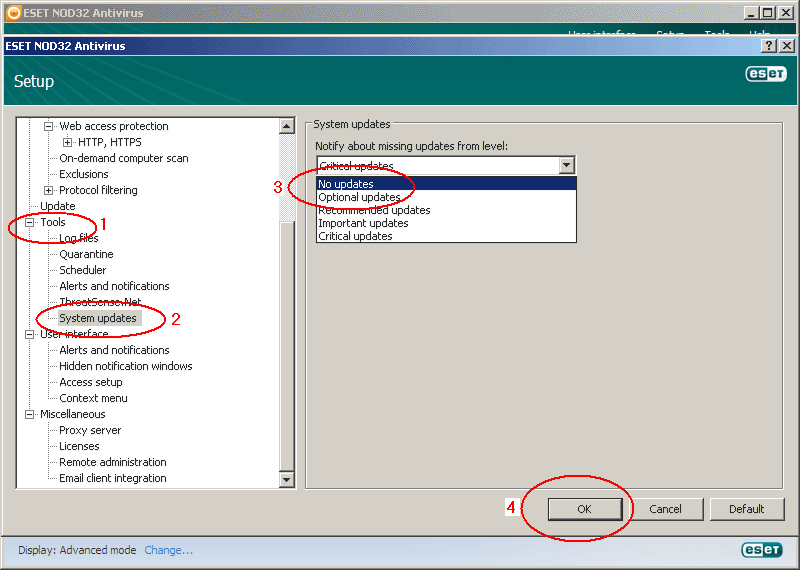Open the Update settings node

[58, 206]
